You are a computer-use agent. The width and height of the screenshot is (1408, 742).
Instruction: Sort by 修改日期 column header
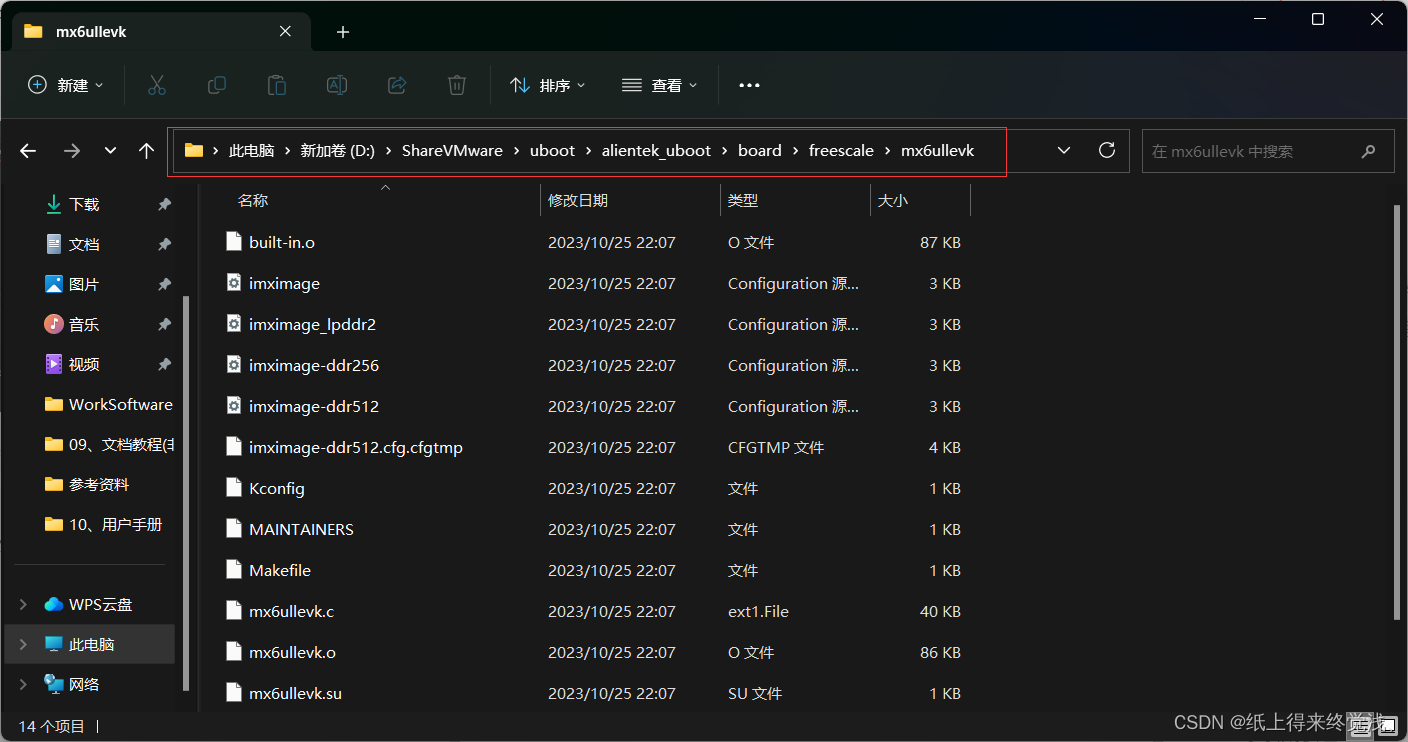[x=578, y=200]
